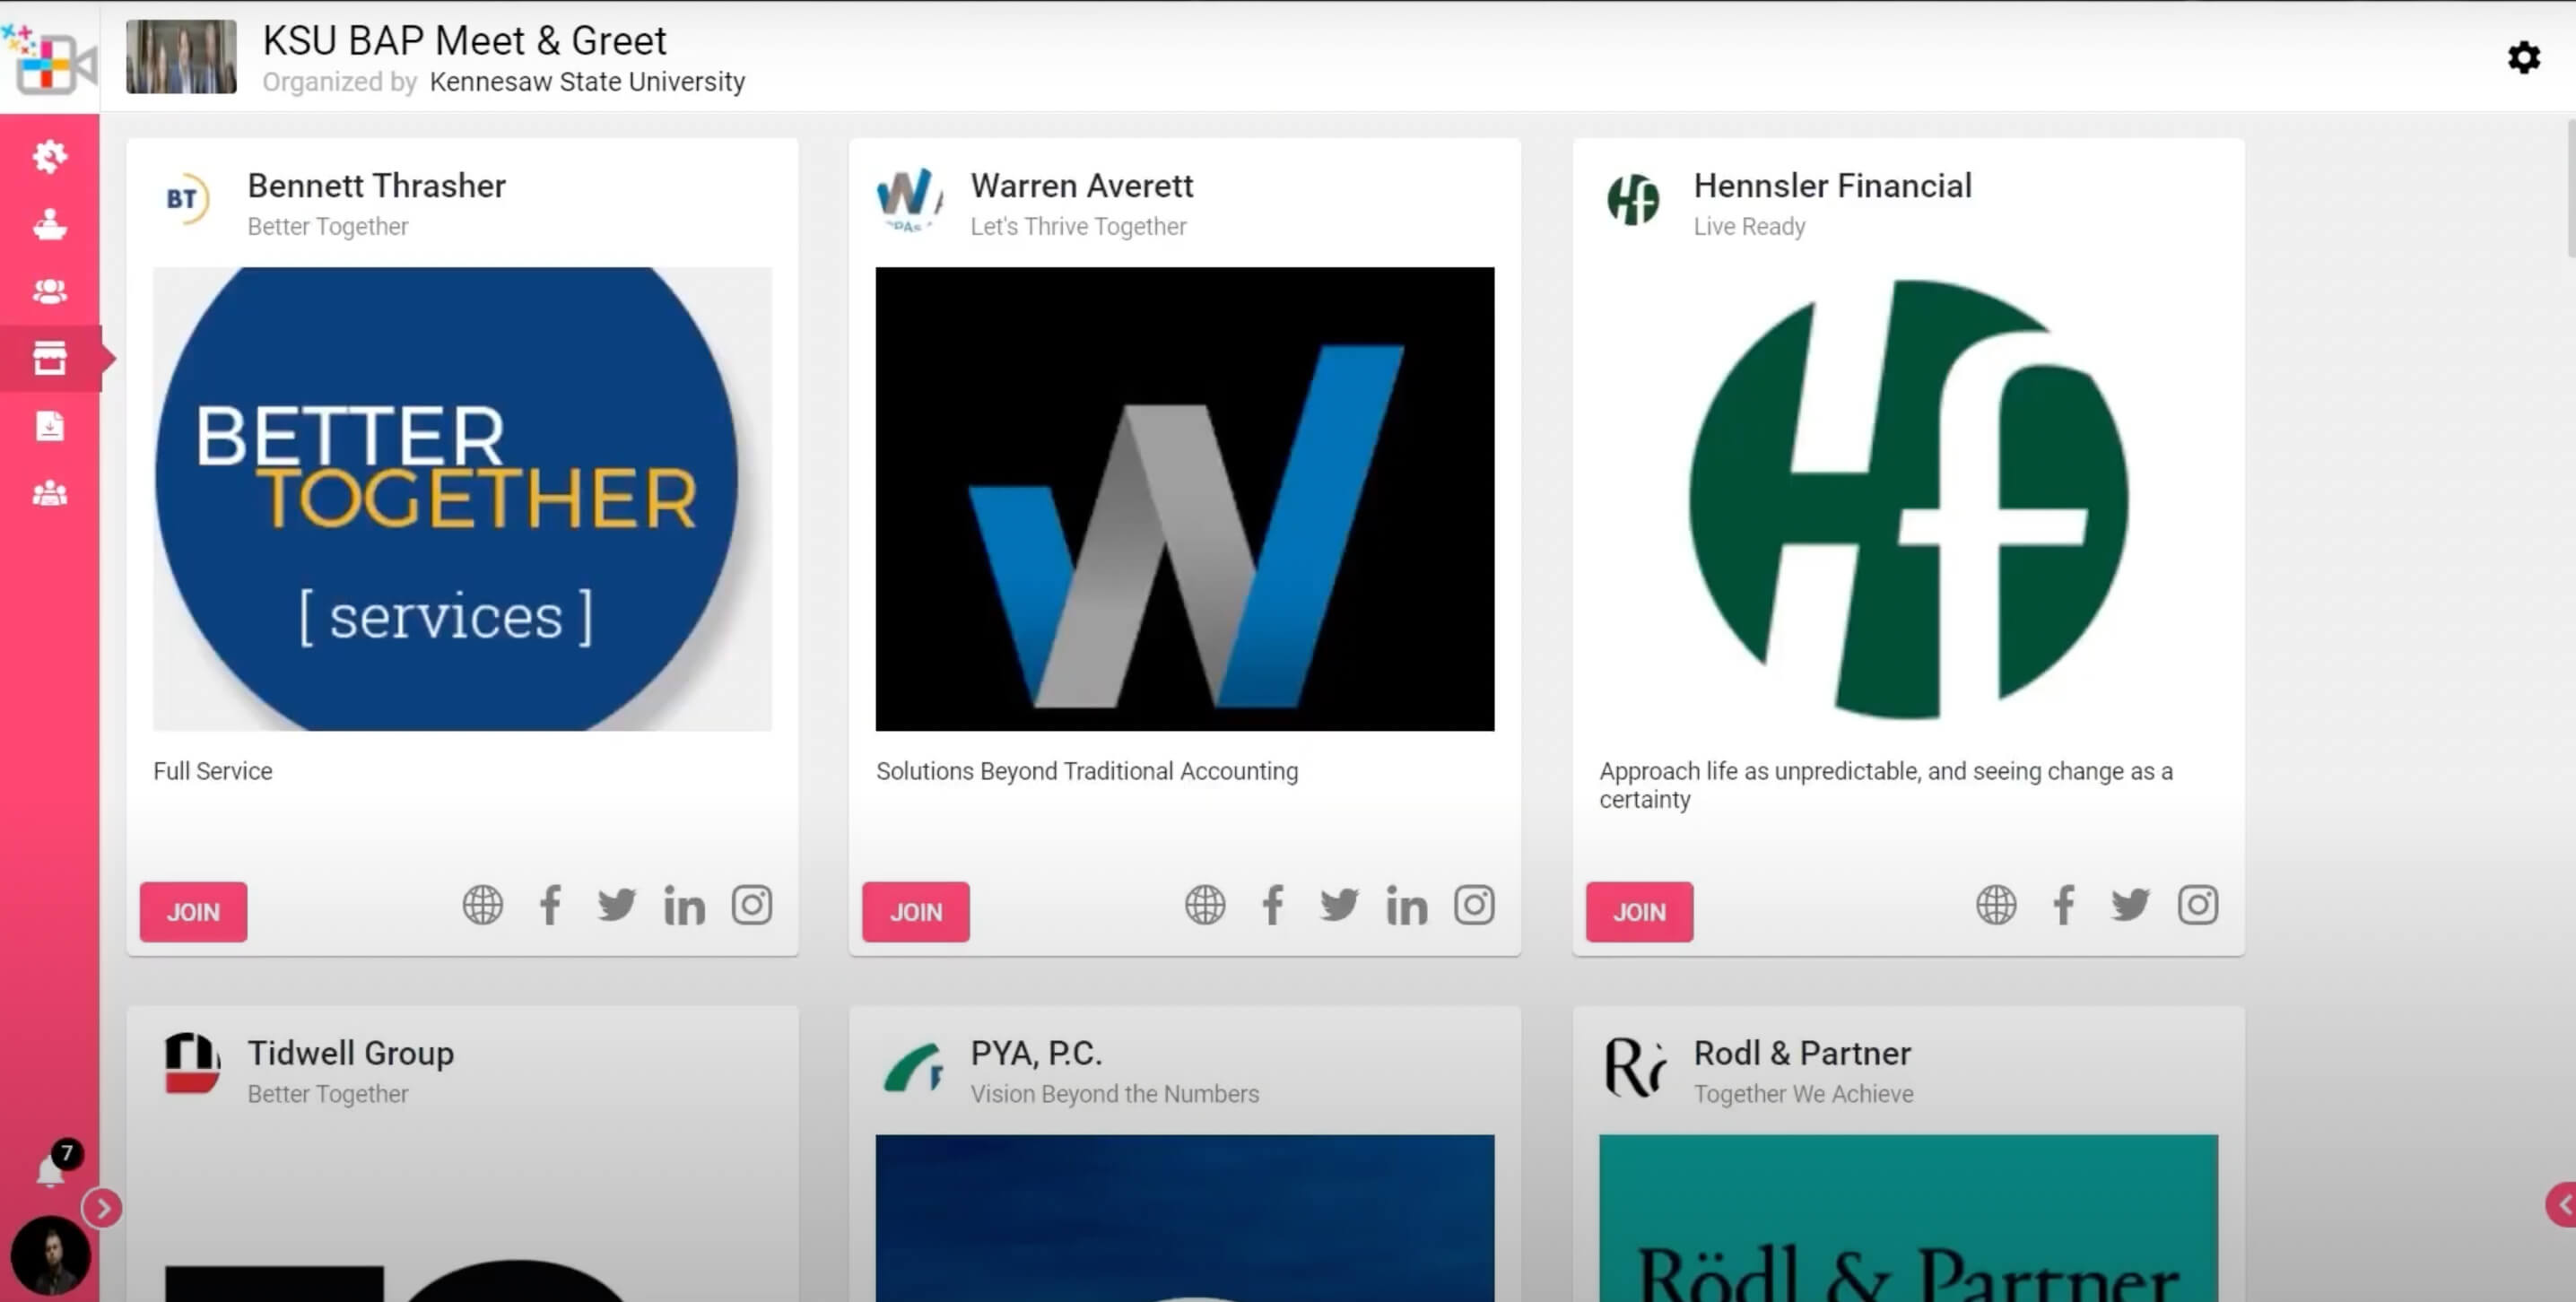Open Bennett Thrasher Facebook page
The width and height of the screenshot is (2576, 1302).
click(550, 905)
